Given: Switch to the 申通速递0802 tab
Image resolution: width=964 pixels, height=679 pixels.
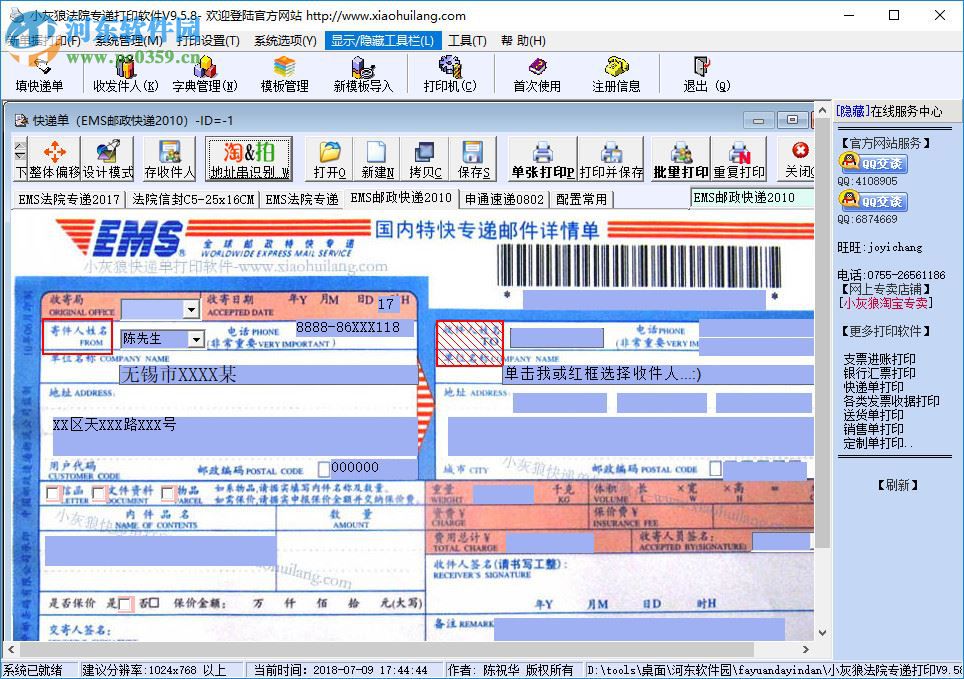Looking at the screenshot, I should tap(505, 198).
